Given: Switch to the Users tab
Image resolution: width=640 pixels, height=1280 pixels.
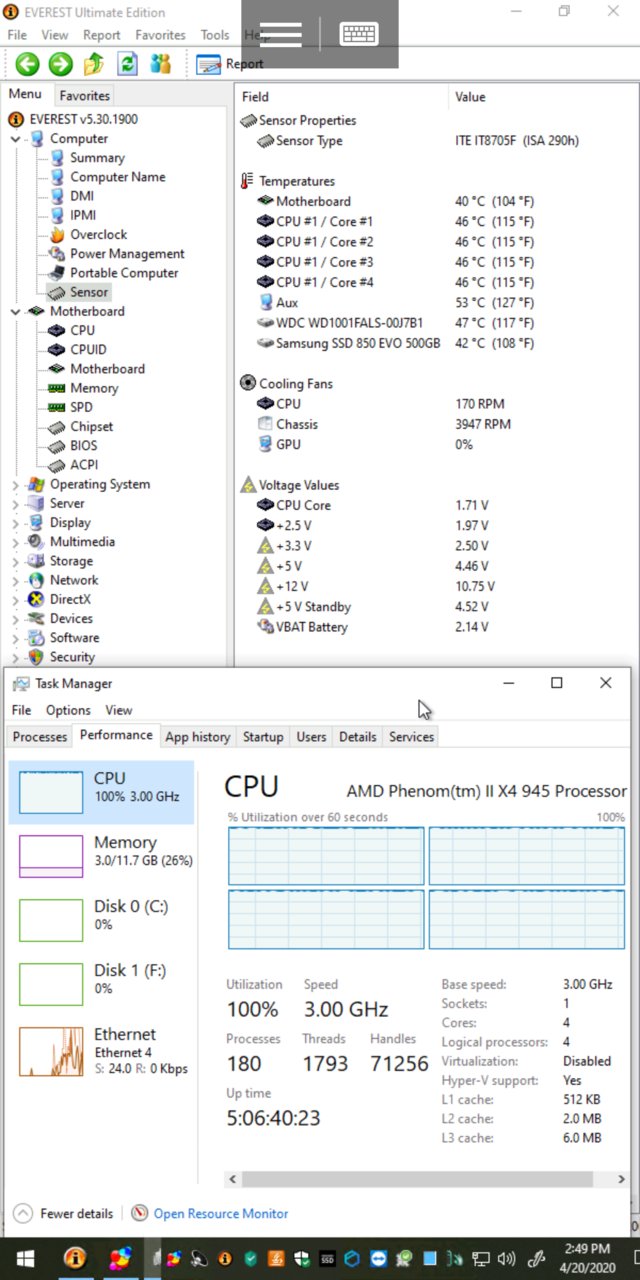Looking at the screenshot, I should pos(311,737).
